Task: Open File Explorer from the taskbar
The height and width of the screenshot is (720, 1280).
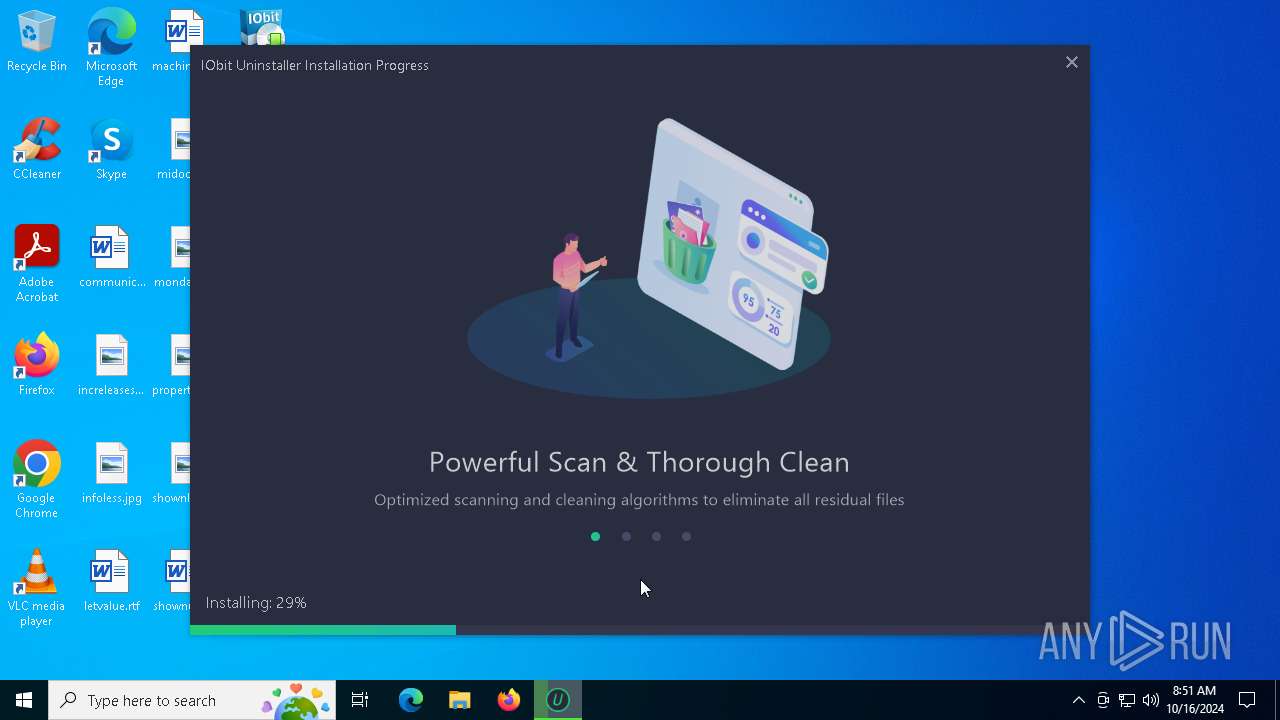Action: 459,700
